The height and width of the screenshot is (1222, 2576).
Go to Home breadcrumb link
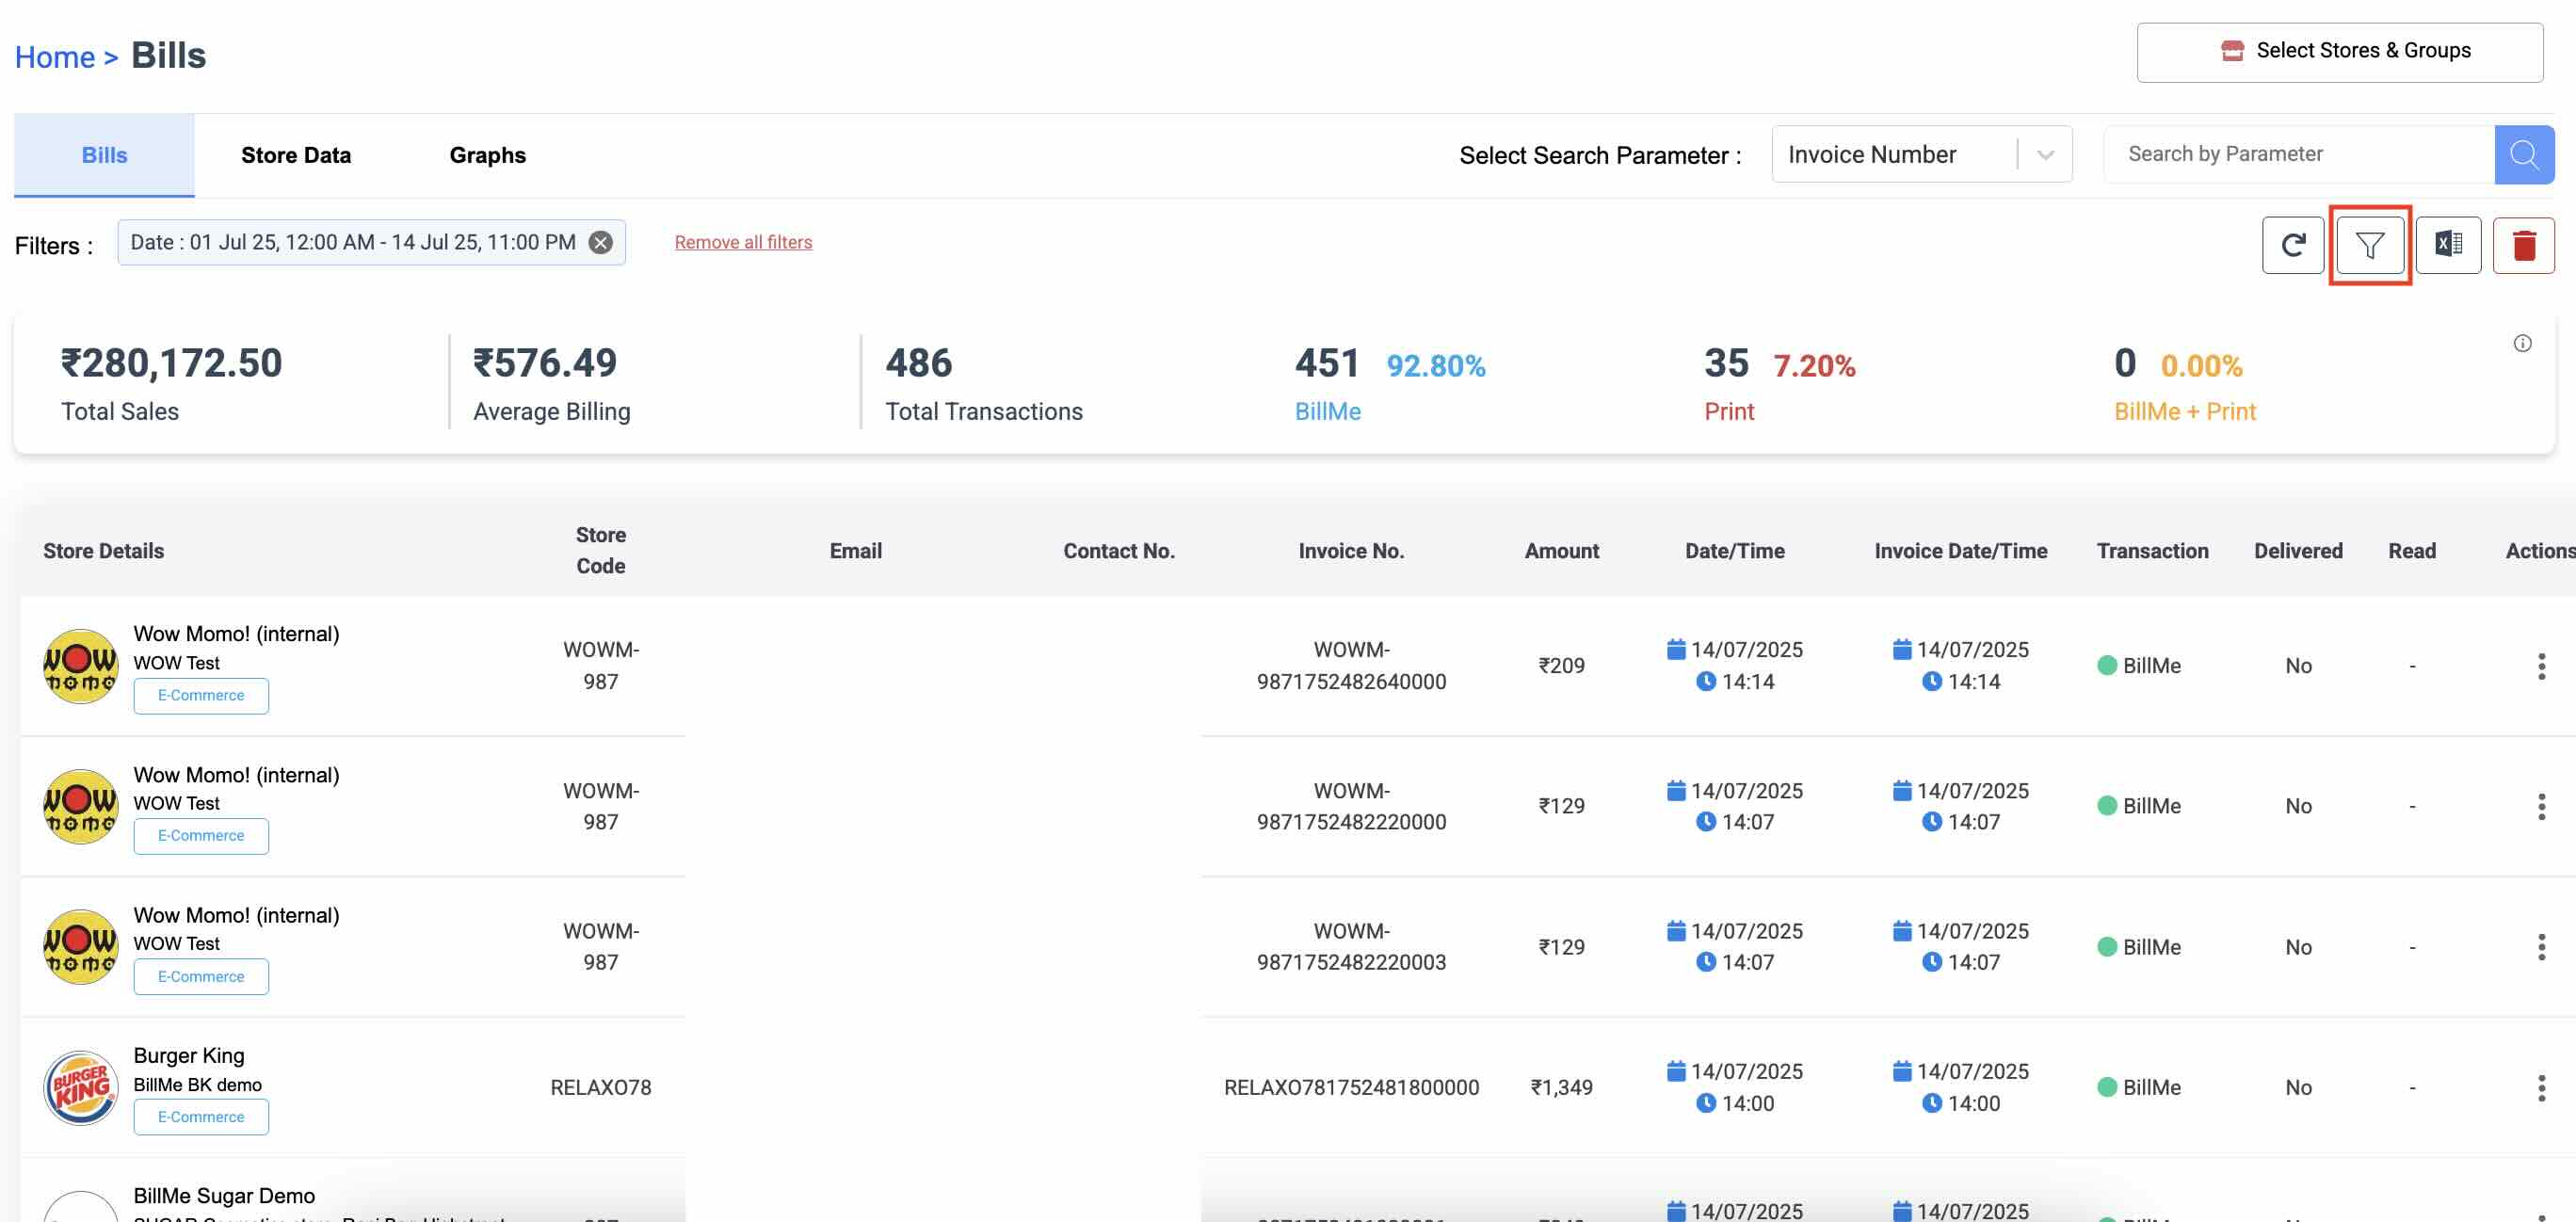tap(54, 58)
